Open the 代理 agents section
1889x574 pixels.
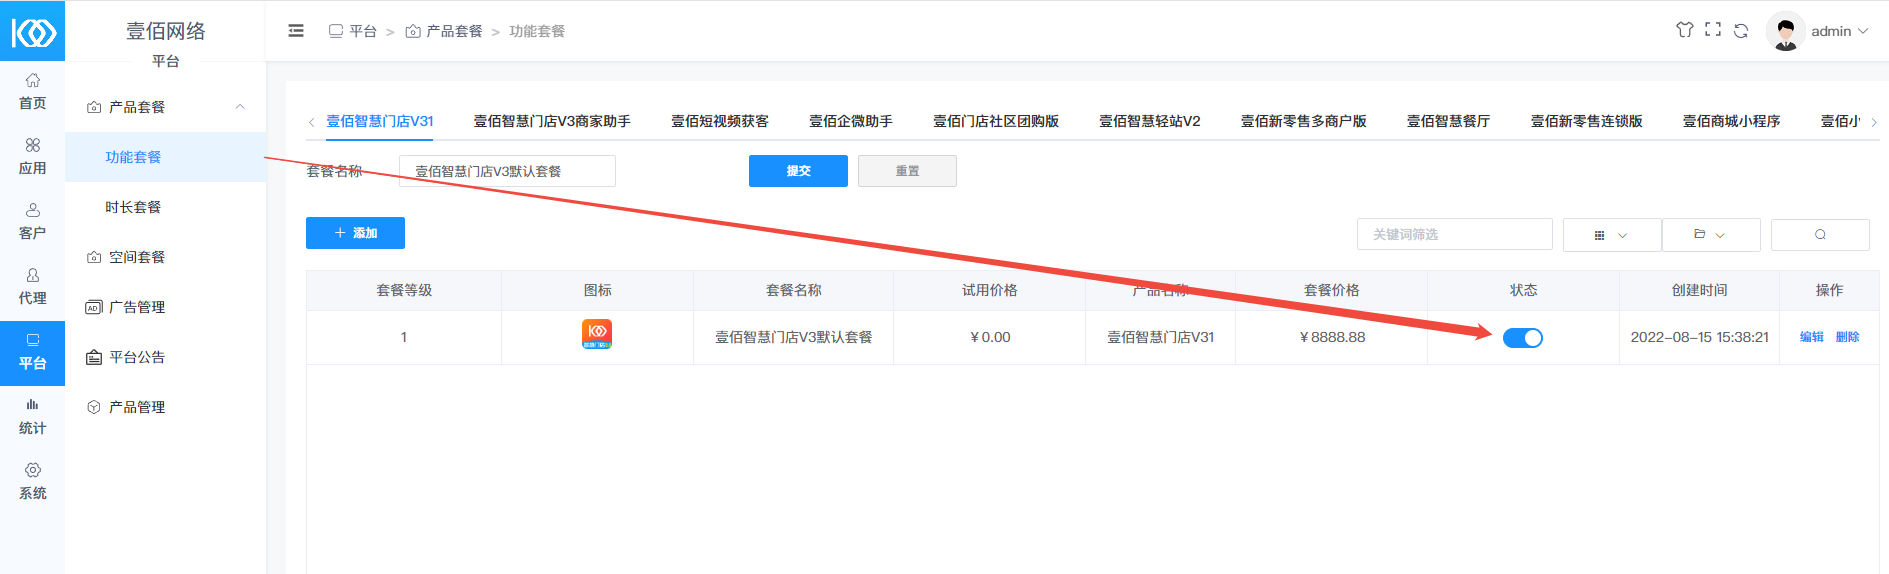32,286
